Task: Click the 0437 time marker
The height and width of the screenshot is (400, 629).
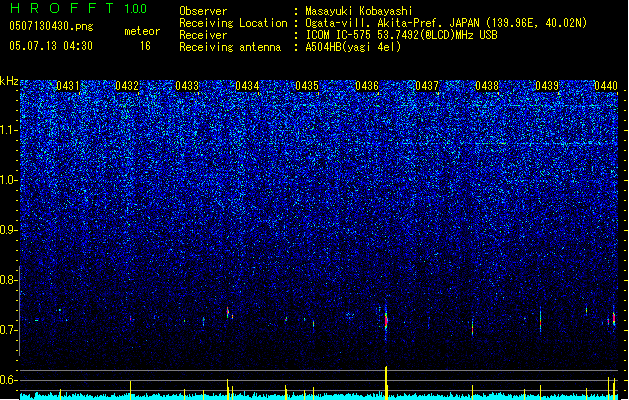Action: tap(427, 86)
